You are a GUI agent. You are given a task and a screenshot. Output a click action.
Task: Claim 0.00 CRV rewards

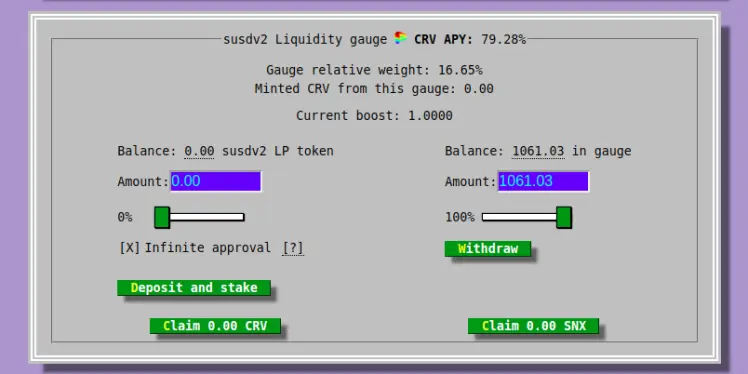tap(215, 326)
